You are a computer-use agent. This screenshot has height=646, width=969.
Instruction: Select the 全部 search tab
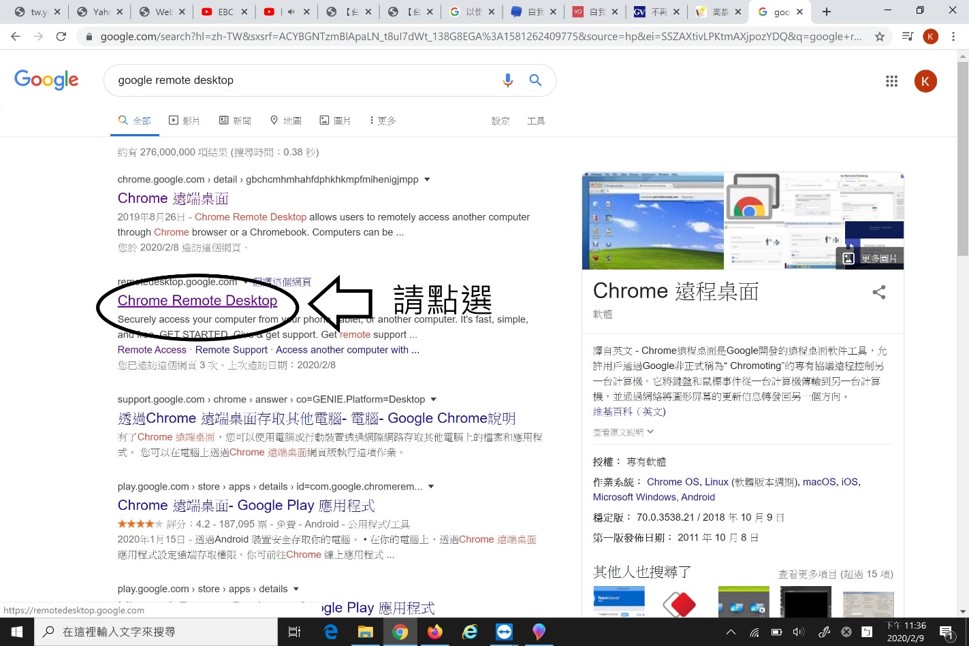(135, 121)
